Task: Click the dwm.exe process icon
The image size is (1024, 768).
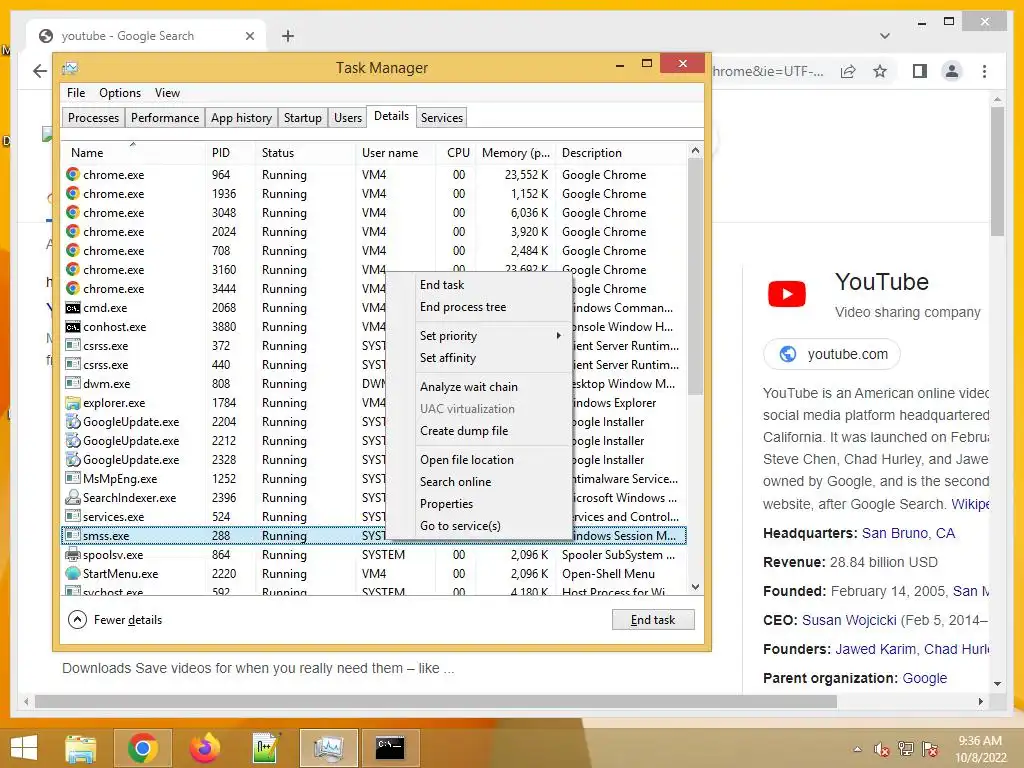Action: click(72, 384)
